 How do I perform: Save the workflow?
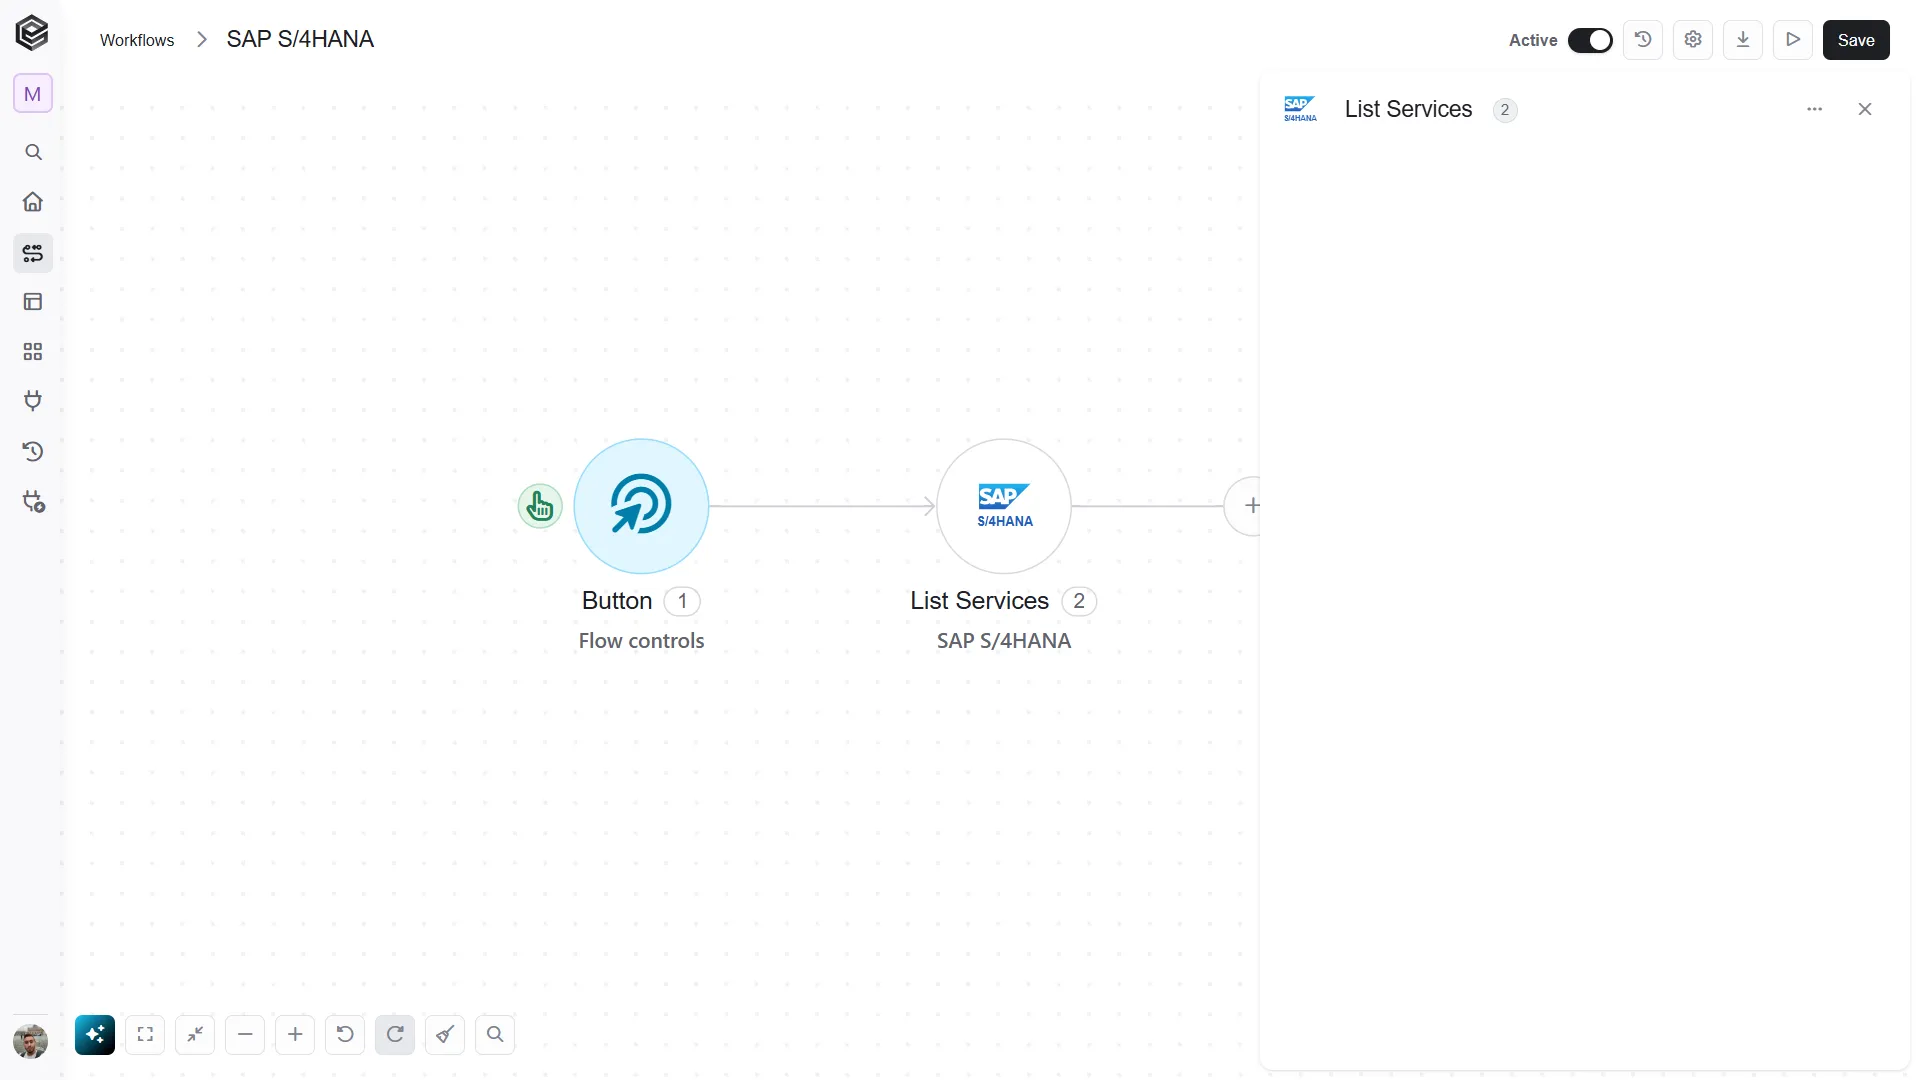[1856, 40]
